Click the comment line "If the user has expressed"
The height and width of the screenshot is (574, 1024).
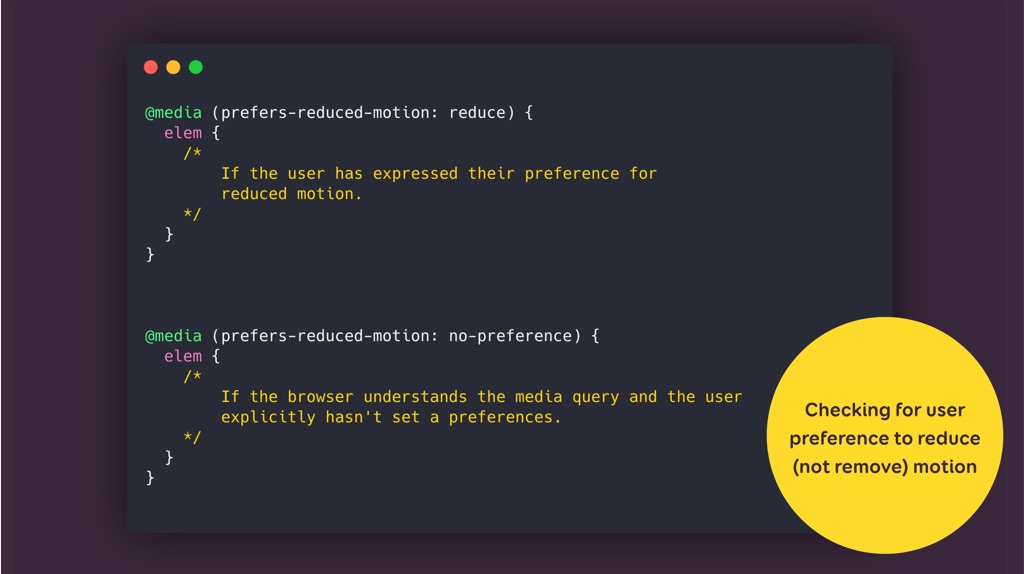point(438,173)
